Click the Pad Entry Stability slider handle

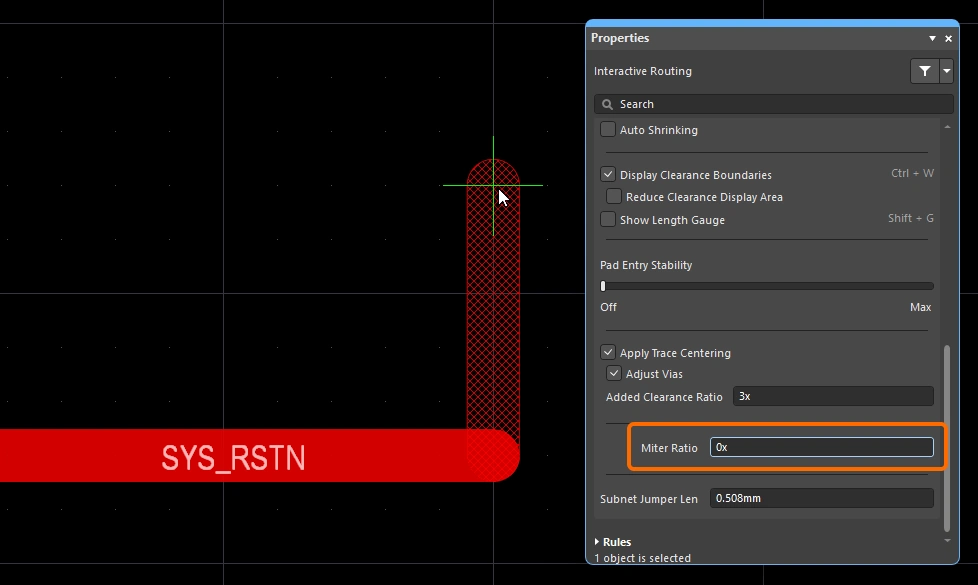[603, 286]
